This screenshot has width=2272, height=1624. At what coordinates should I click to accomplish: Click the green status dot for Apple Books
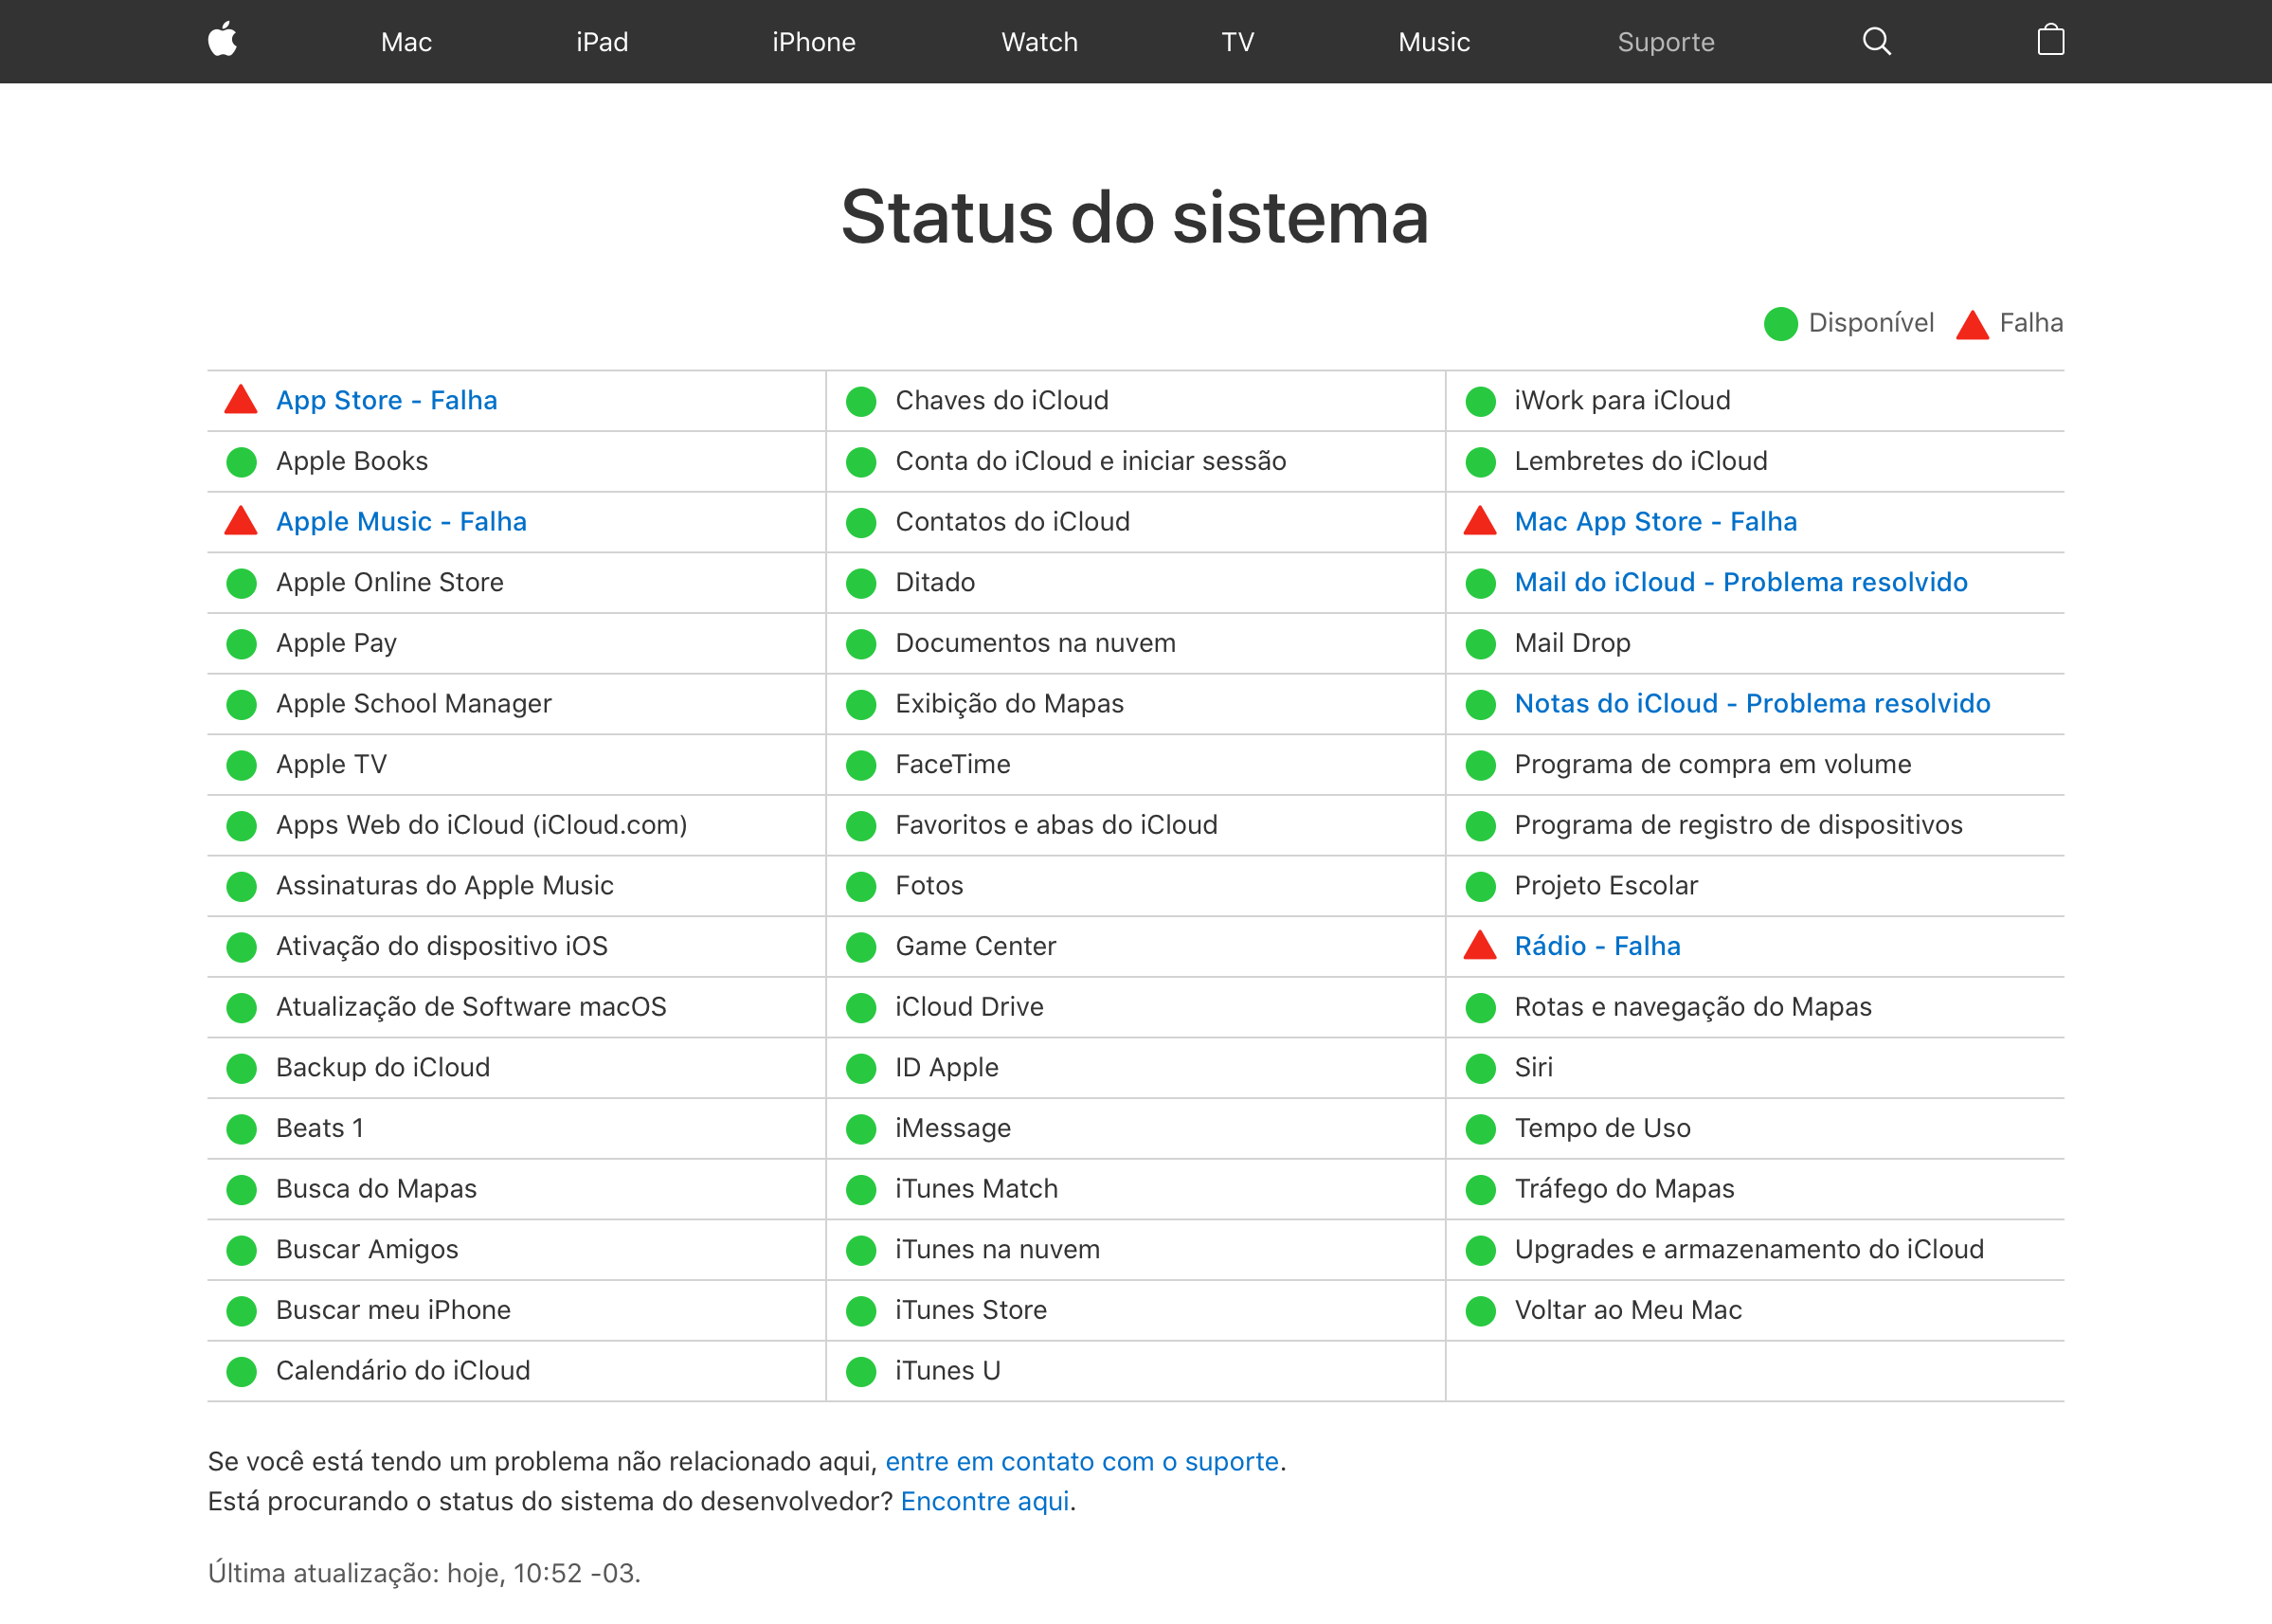241,462
